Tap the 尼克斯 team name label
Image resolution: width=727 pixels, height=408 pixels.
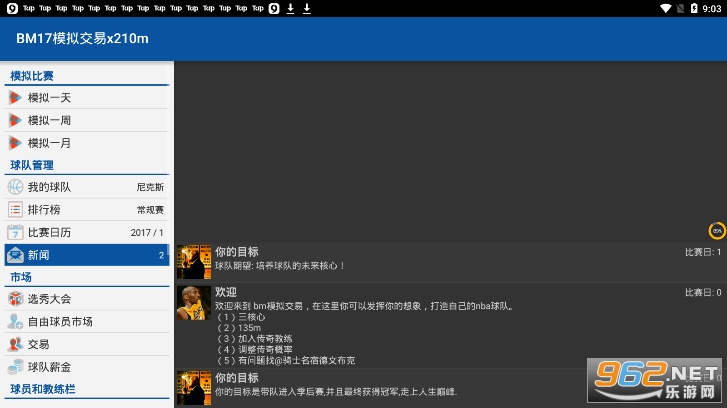[150, 187]
